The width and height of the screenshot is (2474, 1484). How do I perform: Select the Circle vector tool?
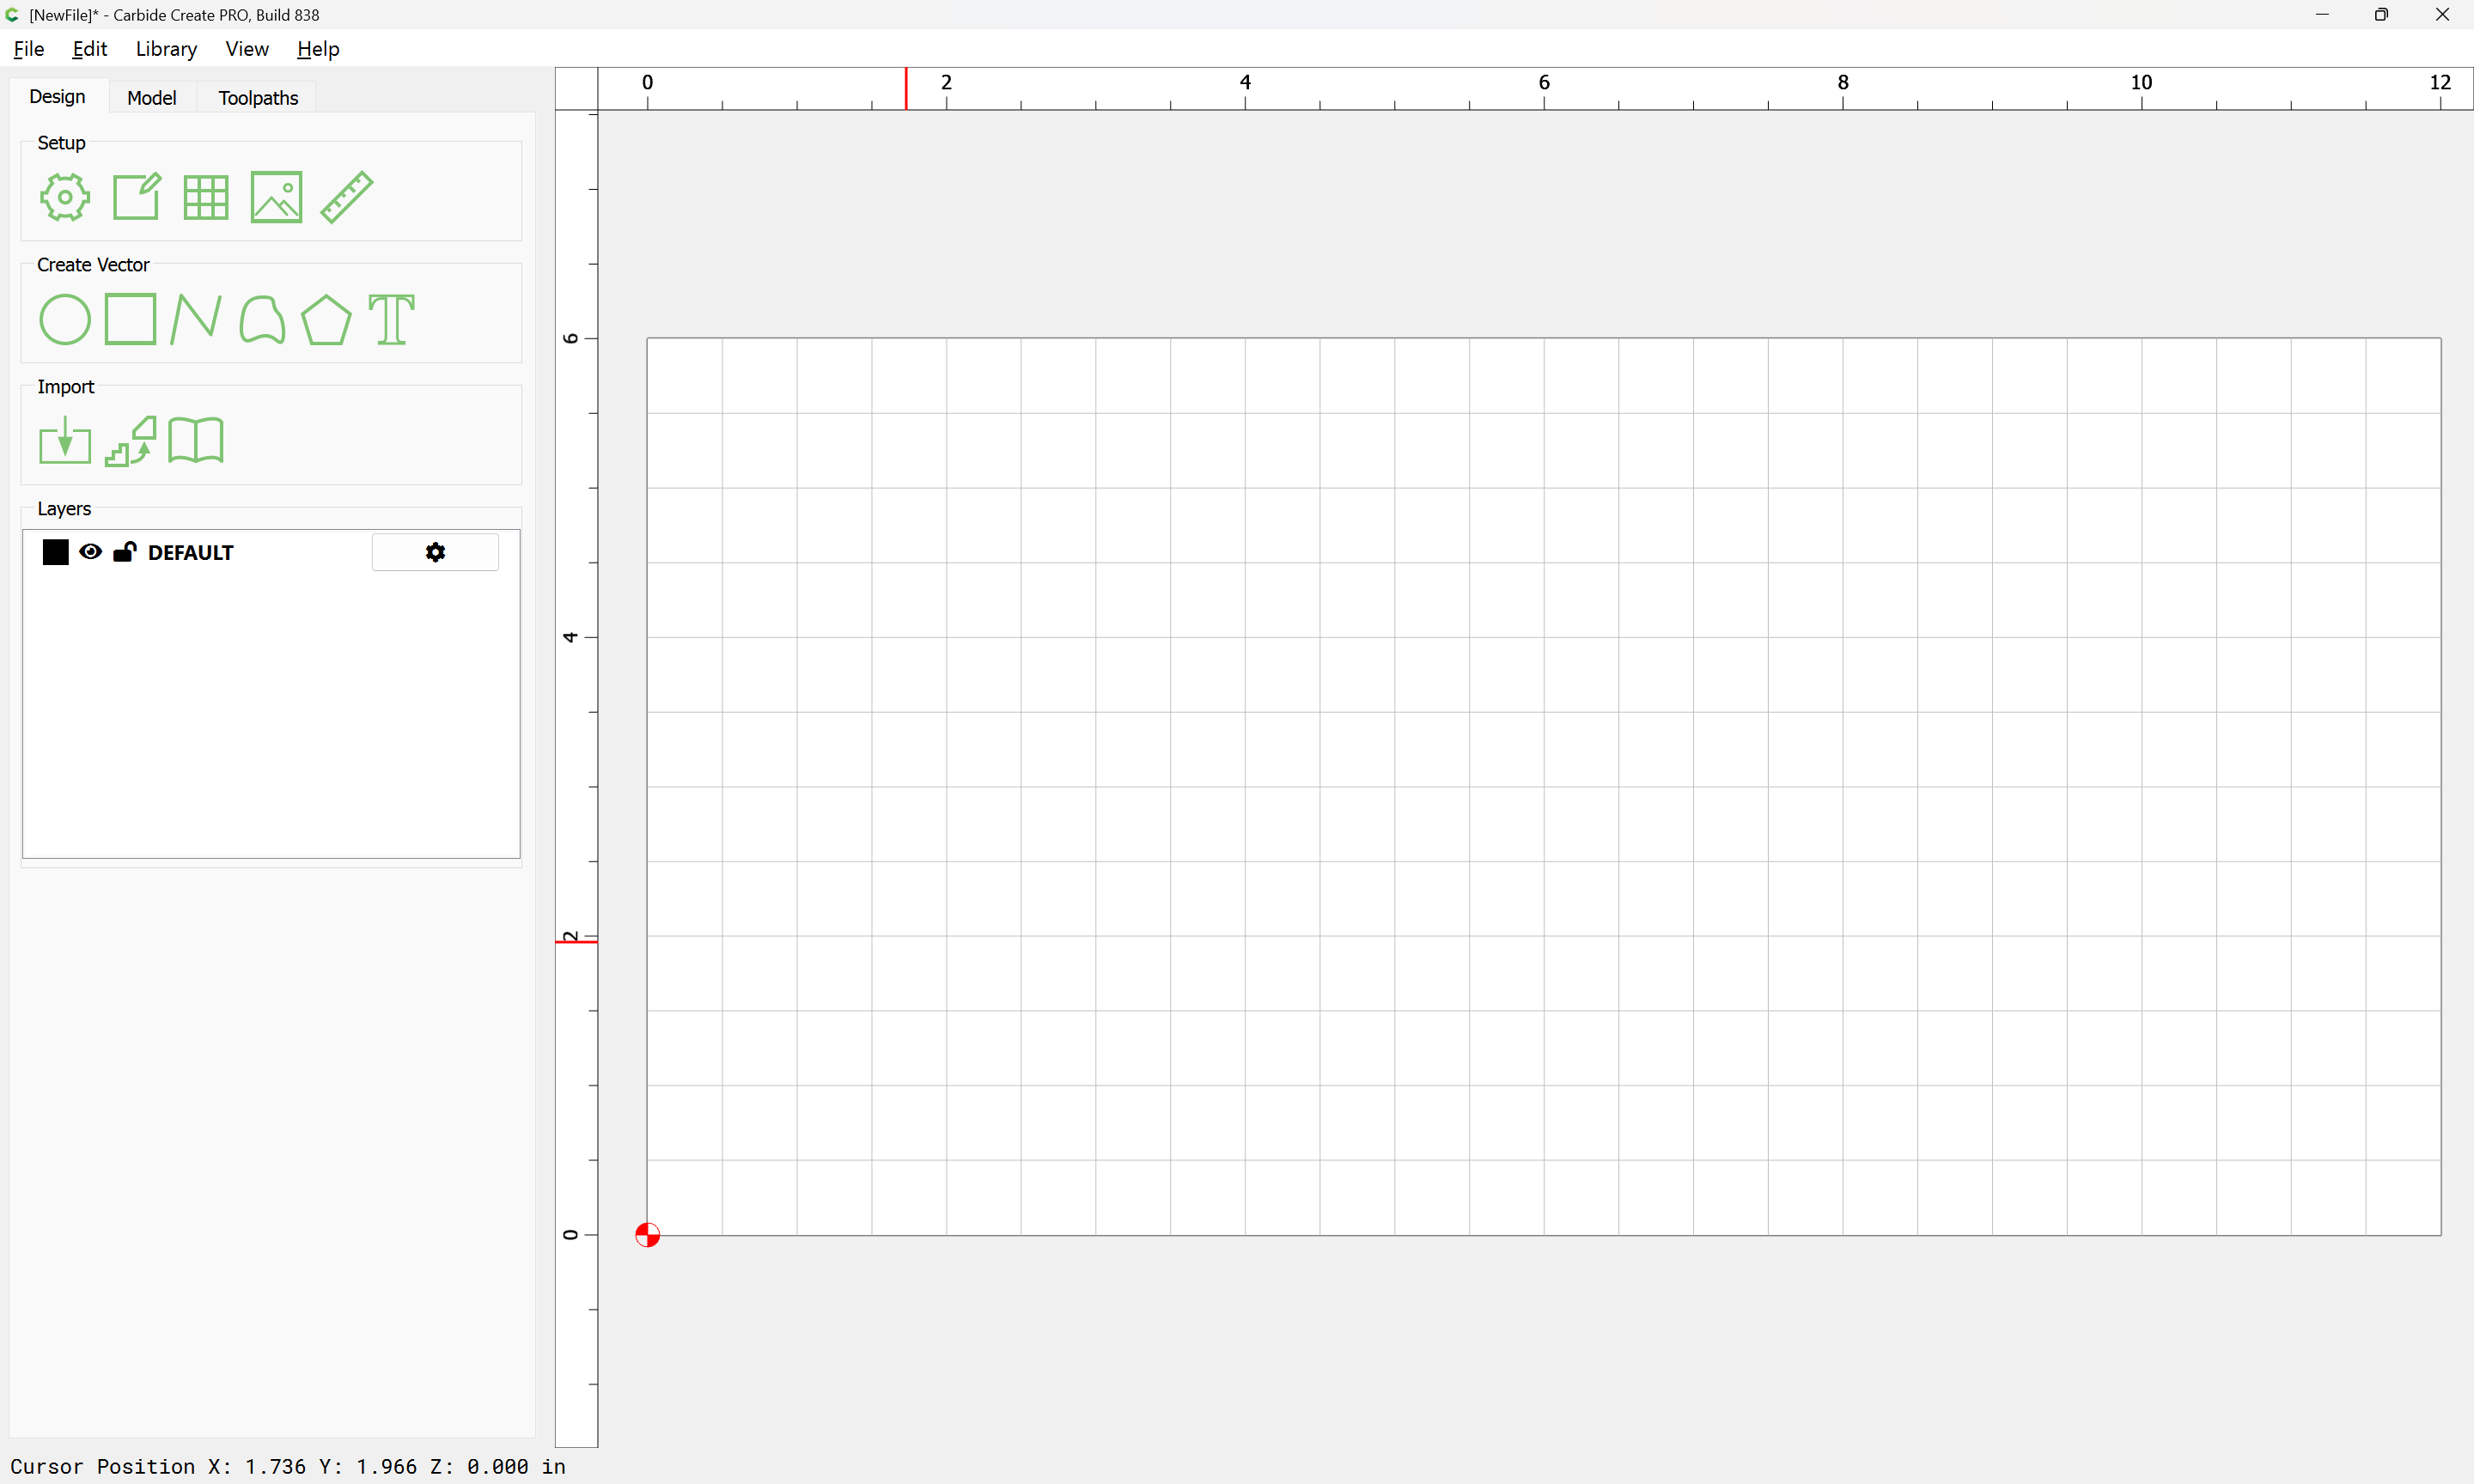pyautogui.click(x=65, y=320)
